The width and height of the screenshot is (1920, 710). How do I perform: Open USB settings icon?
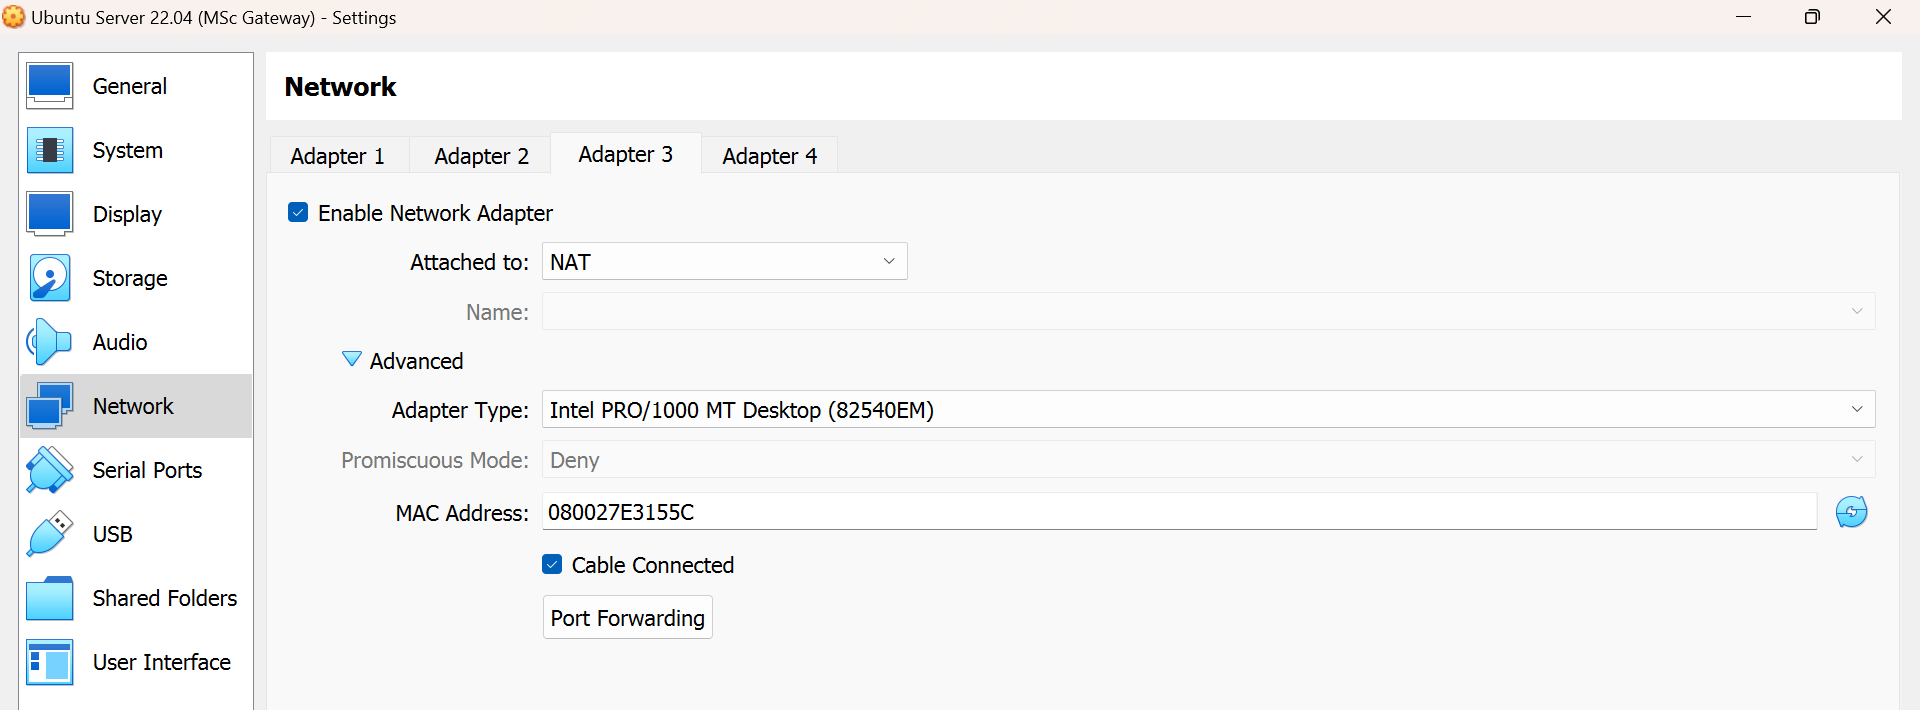(x=49, y=534)
